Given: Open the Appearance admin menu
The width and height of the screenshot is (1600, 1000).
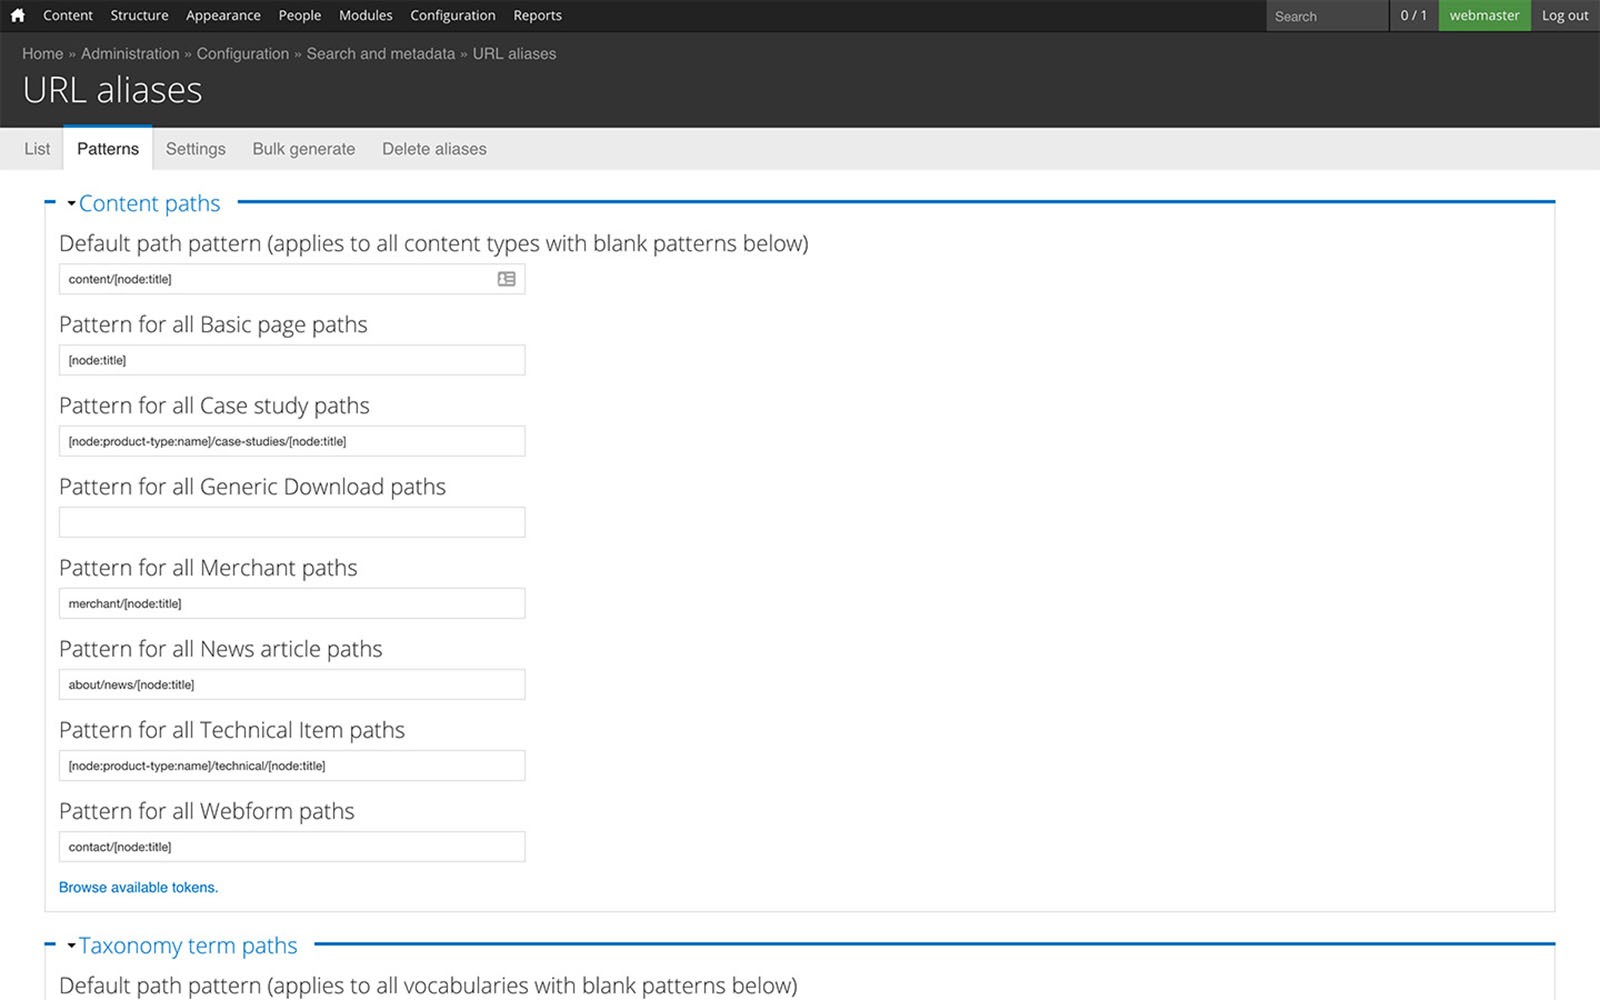Looking at the screenshot, I should click(x=223, y=15).
